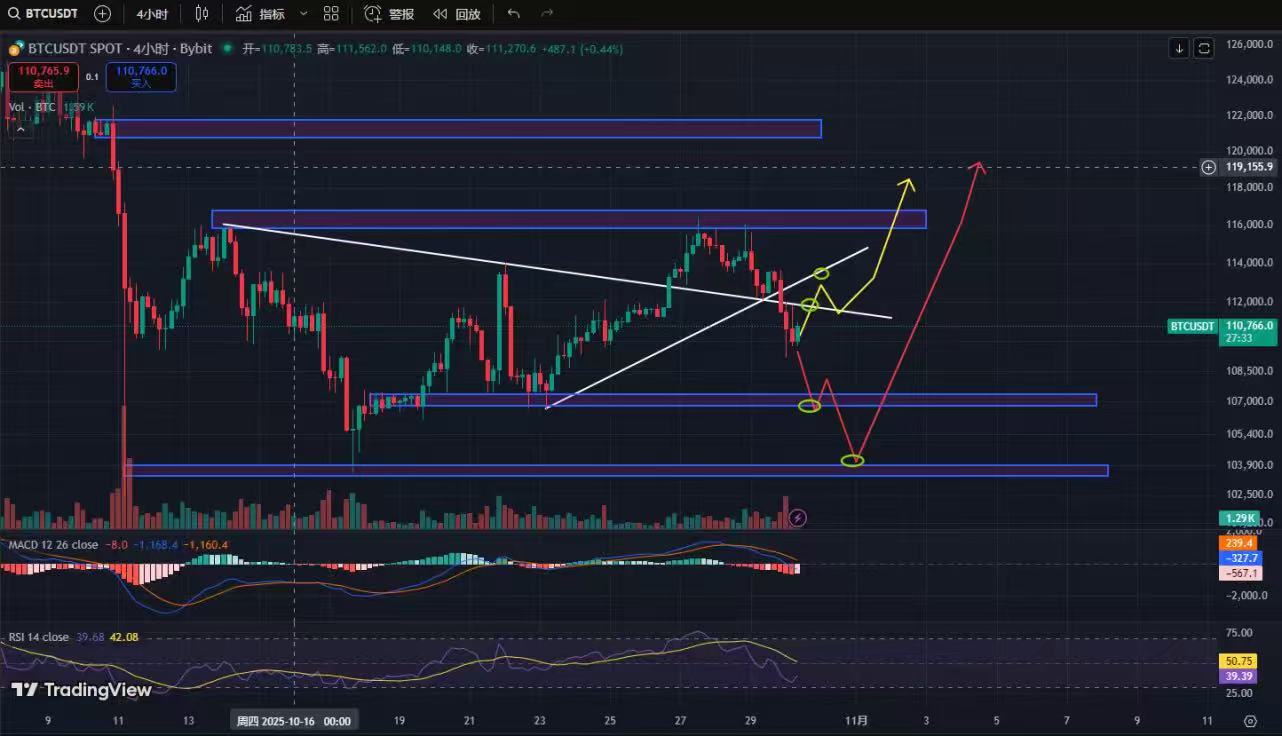Open the 指标 indicators panel
Viewport: 1282px width, 736px height.
(x=260, y=14)
